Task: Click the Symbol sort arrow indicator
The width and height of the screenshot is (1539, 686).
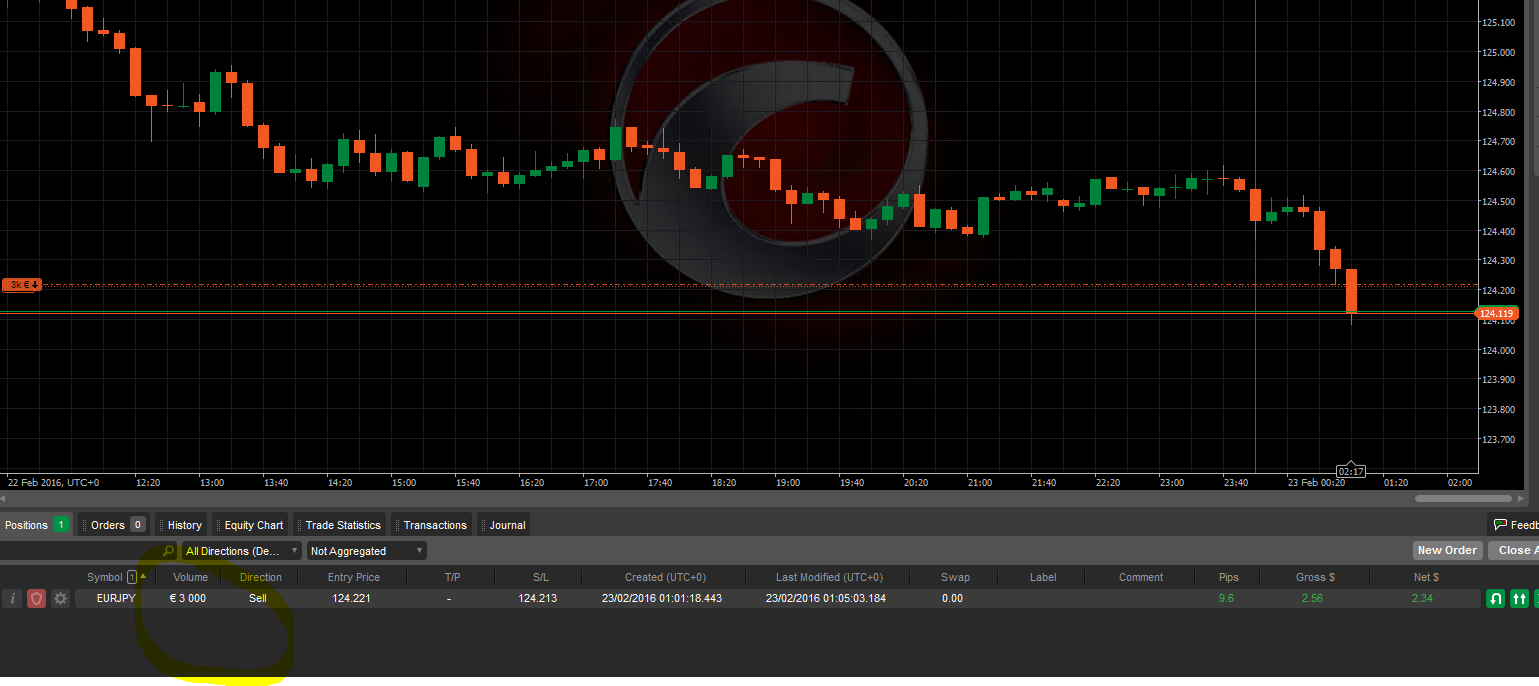Action: 143,576
